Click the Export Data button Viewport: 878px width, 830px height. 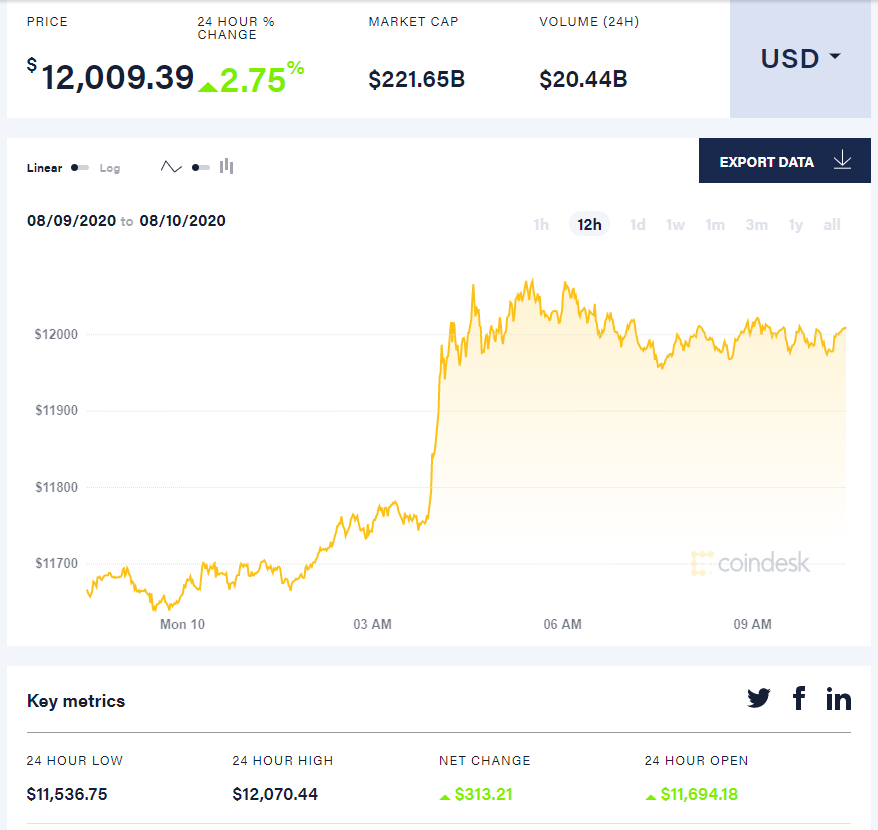point(766,161)
